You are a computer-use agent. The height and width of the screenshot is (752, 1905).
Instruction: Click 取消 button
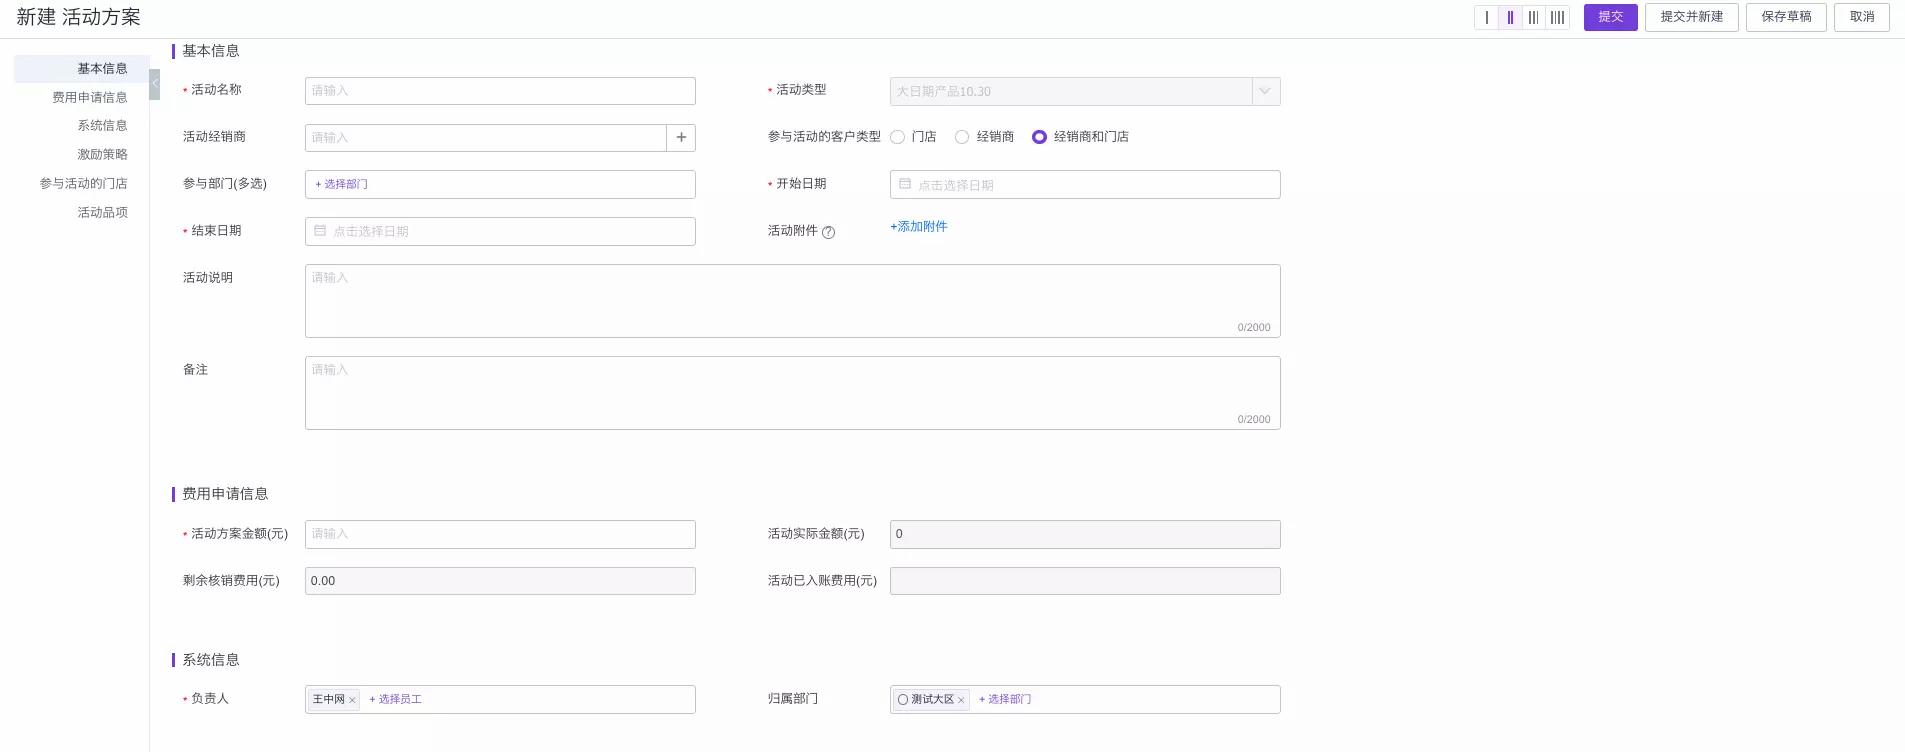pyautogui.click(x=1862, y=17)
